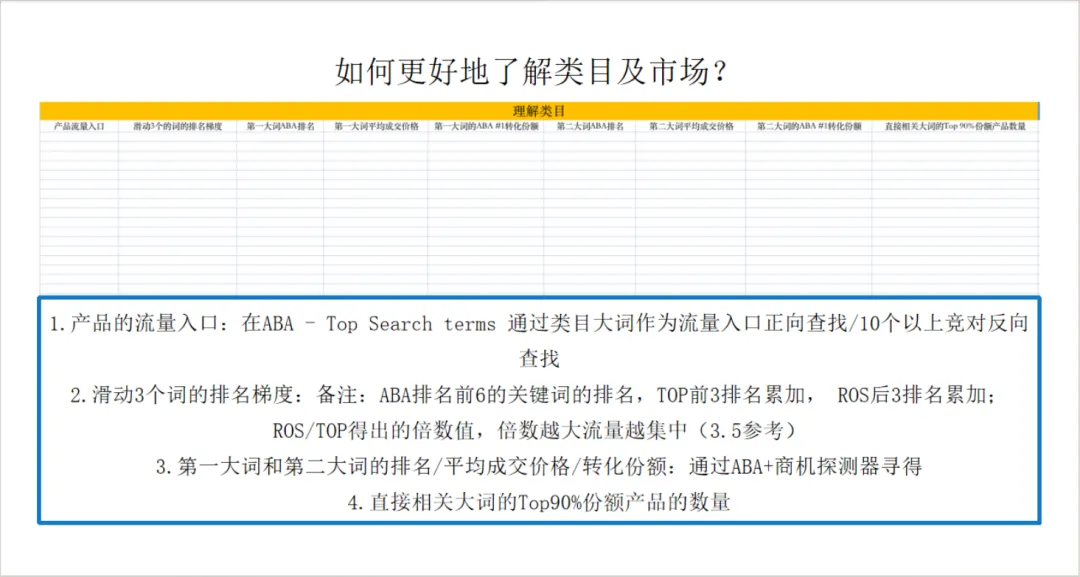Click the 第二大词的ABA #1转化份额 header

pos(809,127)
